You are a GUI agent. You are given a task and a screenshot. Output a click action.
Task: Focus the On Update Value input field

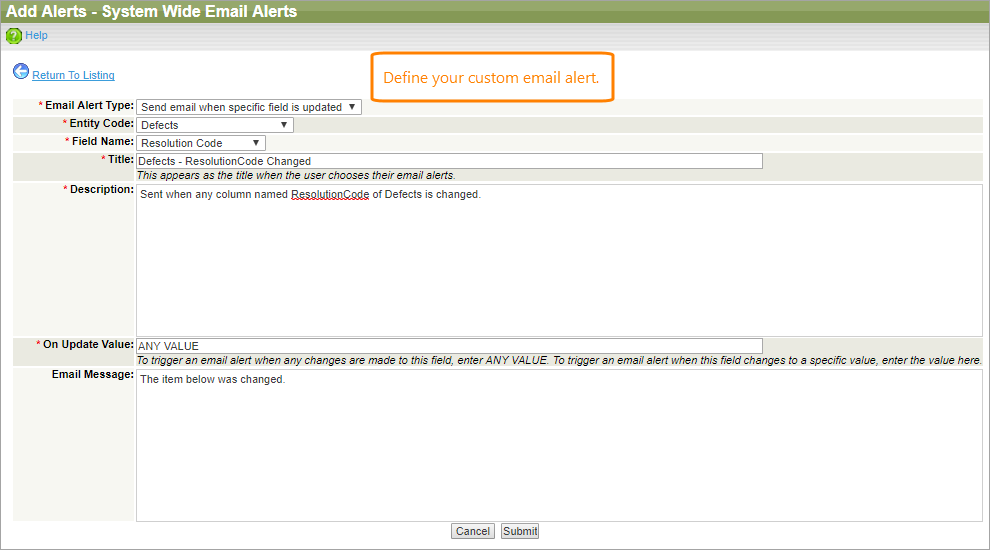point(449,346)
